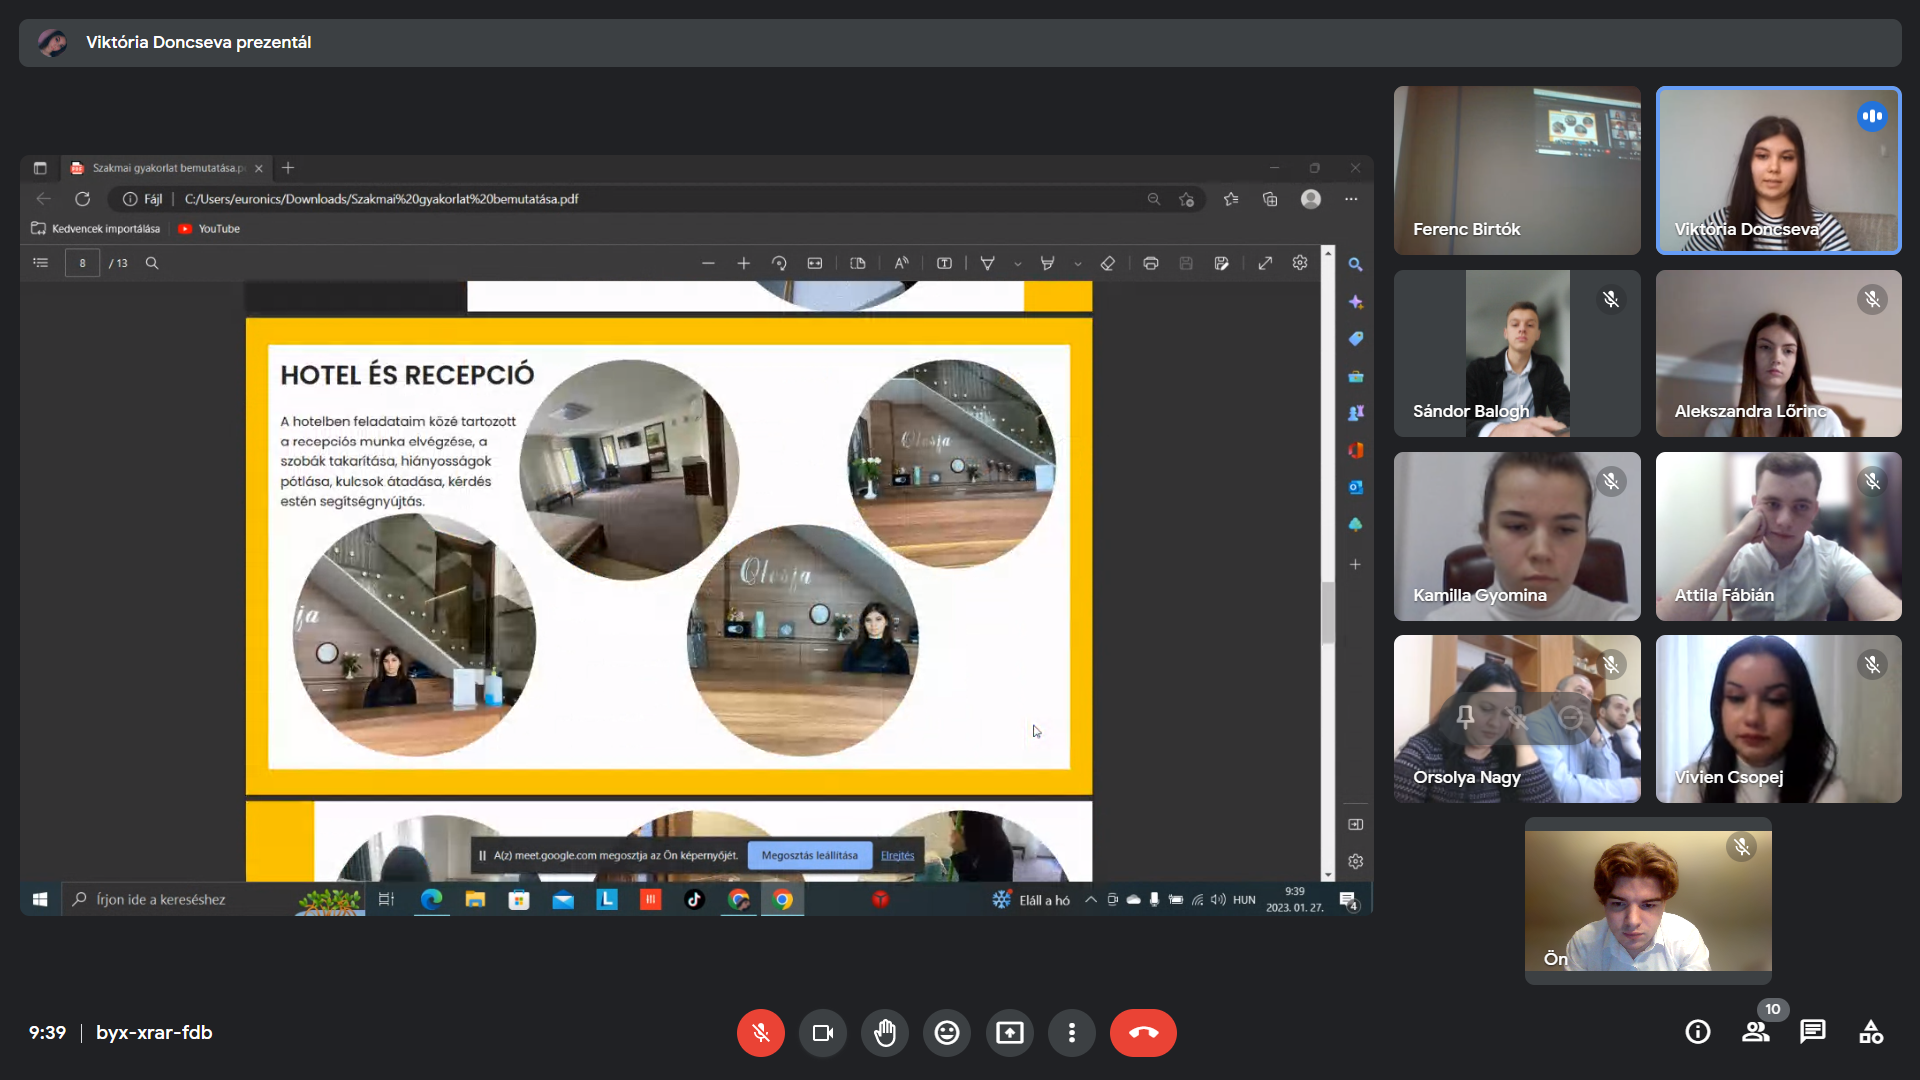Open the meeting chat panel
The image size is (1920, 1080).
tap(1812, 1032)
